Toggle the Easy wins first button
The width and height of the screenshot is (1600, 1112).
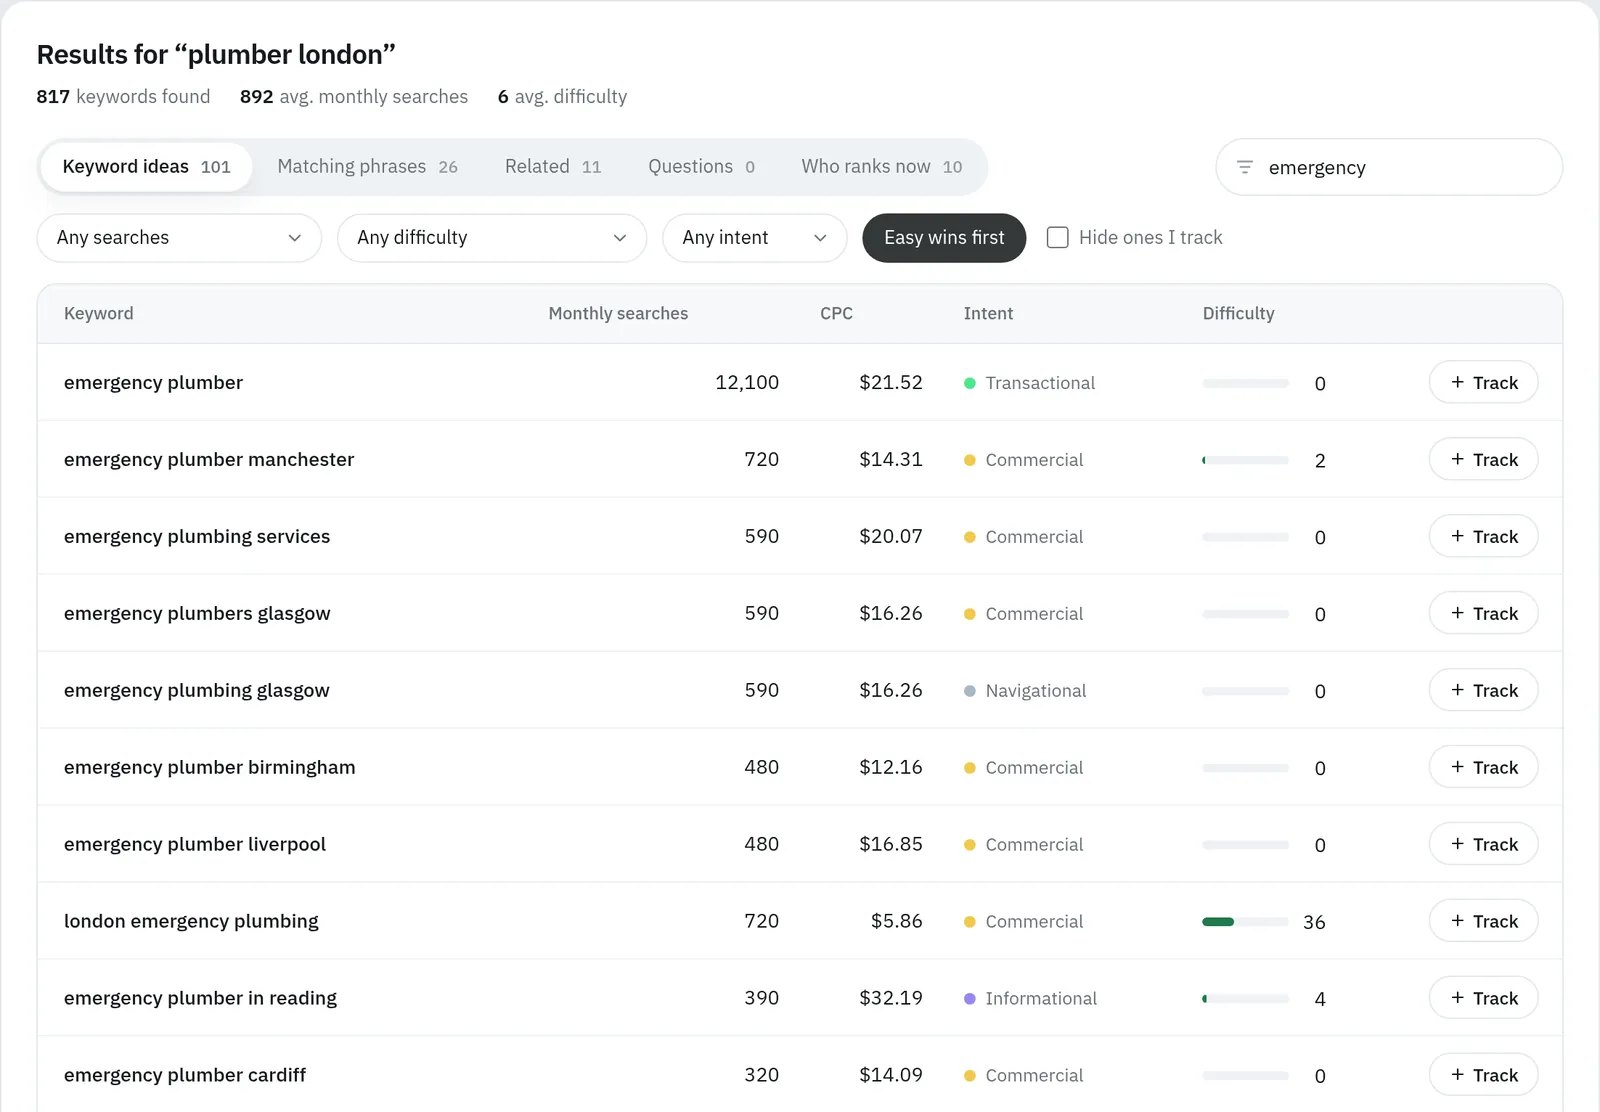[x=944, y=238]
